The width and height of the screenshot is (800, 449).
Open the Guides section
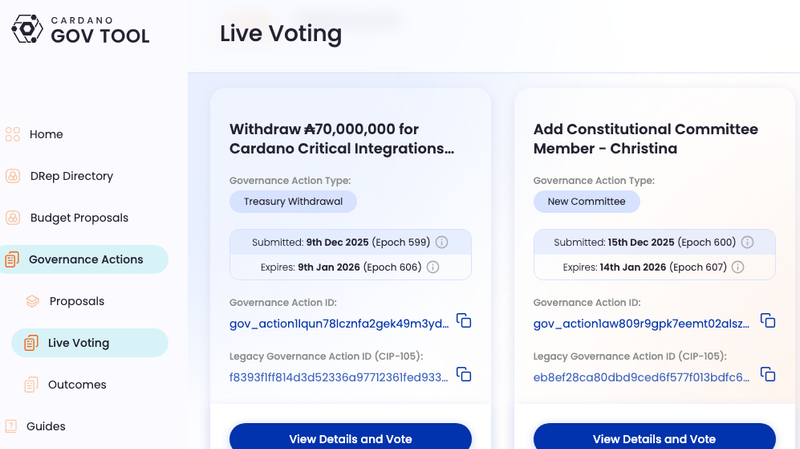click(x=46, y=426)
